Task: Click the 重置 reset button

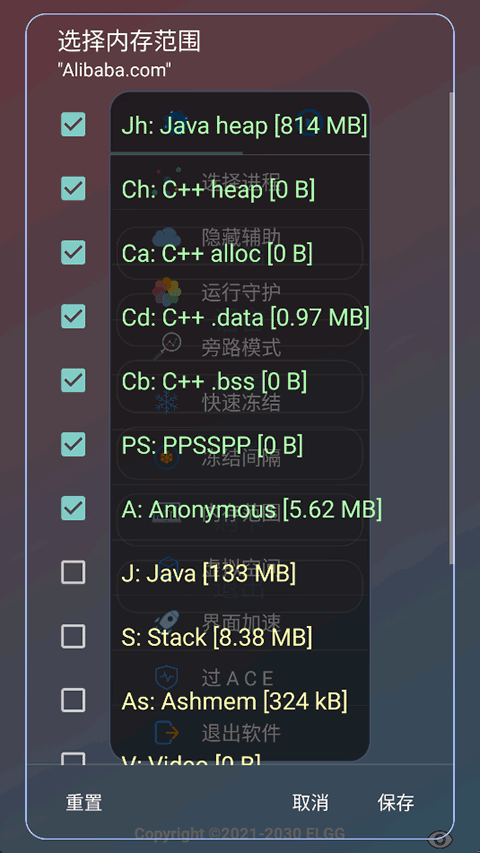Action: 84,802
